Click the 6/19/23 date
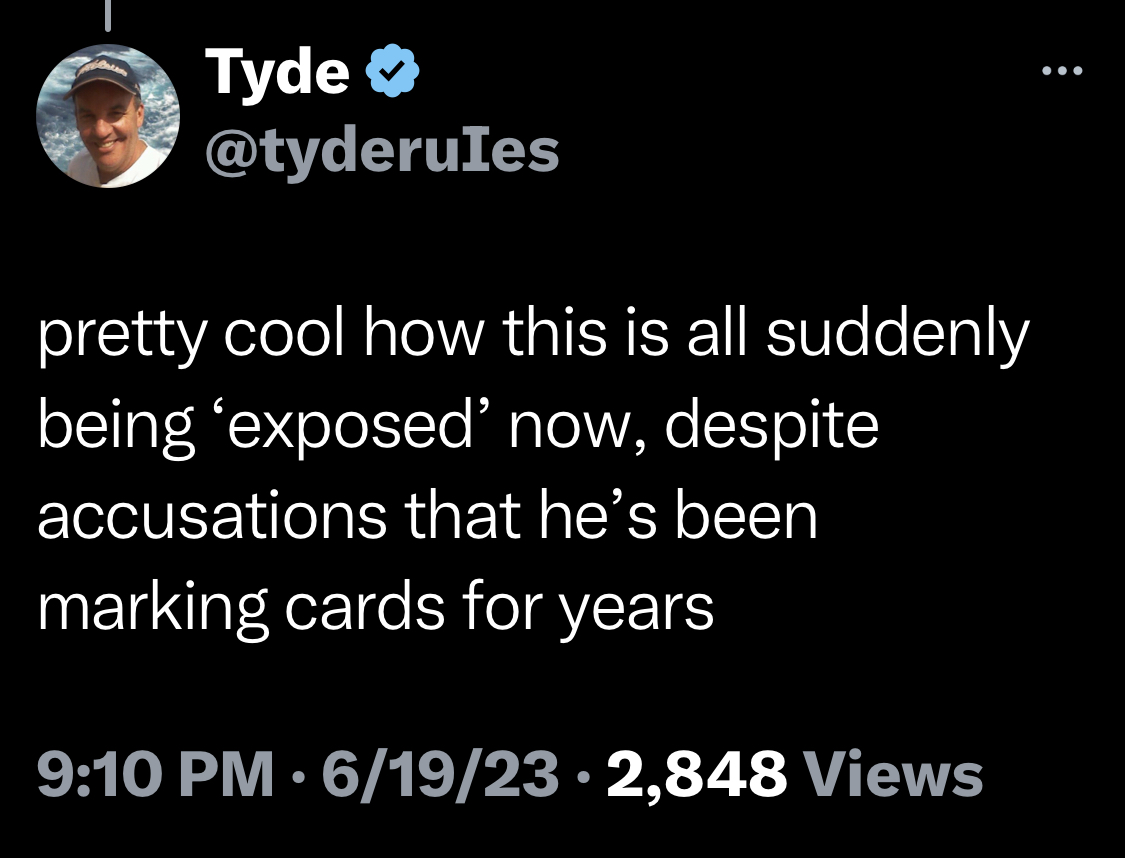 point(440,775)
